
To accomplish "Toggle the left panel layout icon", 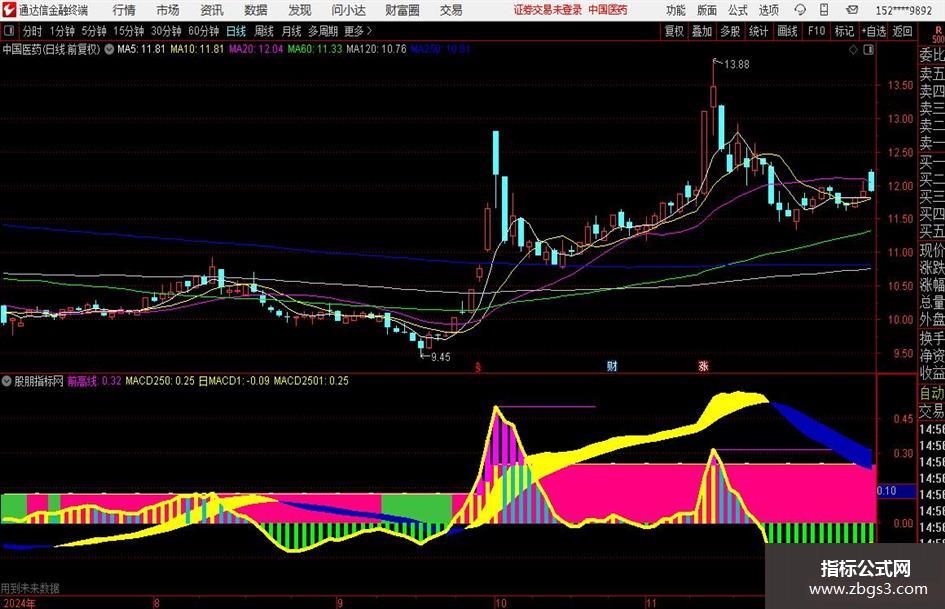I will pos(9,31).
